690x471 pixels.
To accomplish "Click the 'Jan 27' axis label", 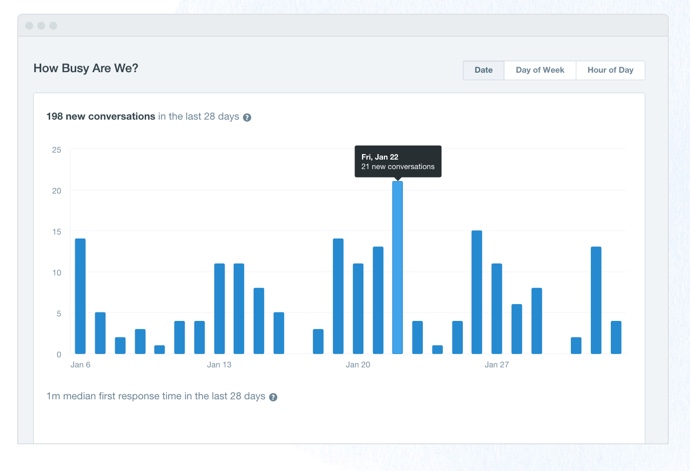I will click(x=497, y=365).
